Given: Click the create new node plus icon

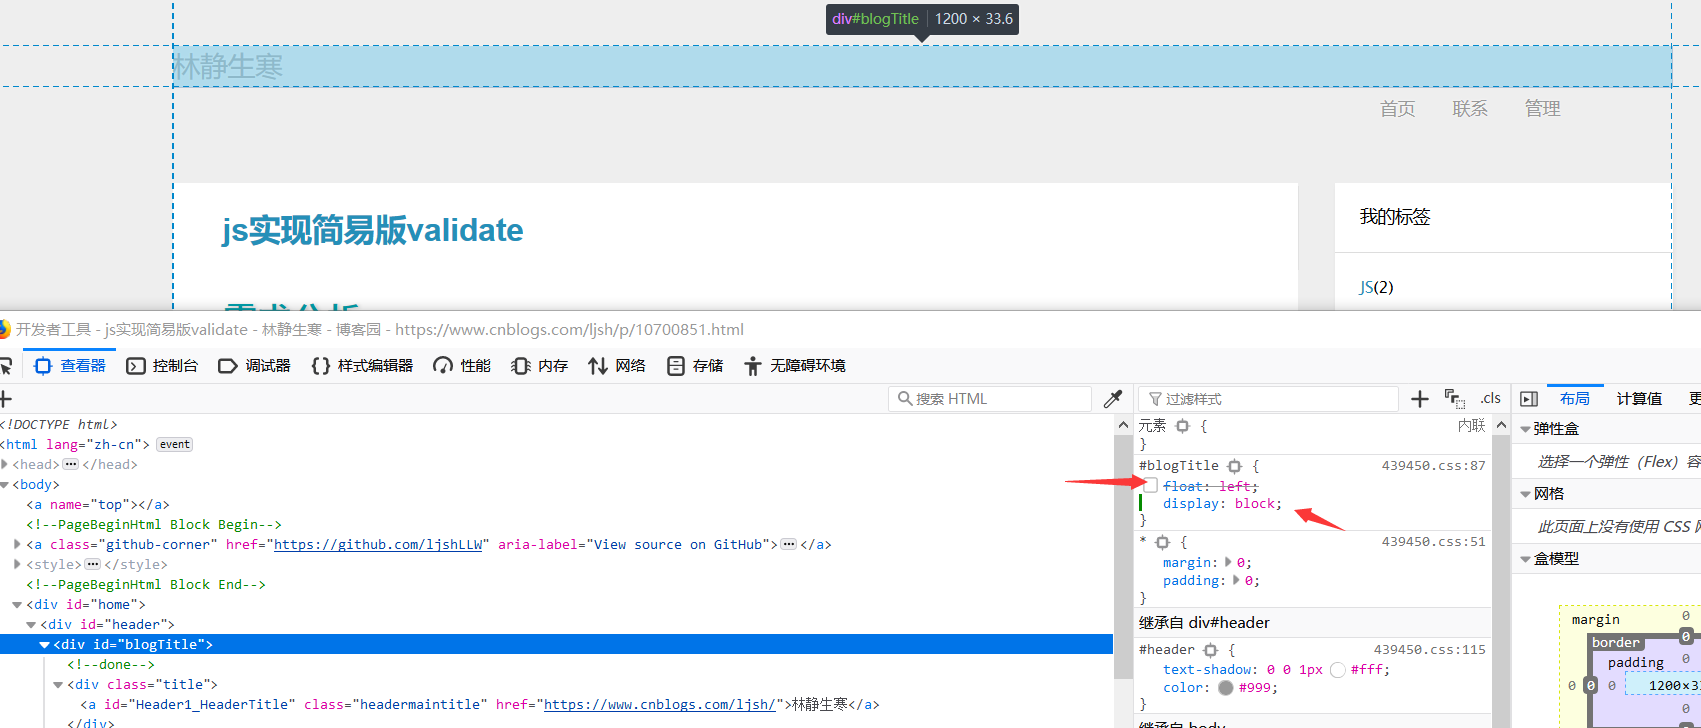Looking at the screenshot, I should click(x=5, y=399).
